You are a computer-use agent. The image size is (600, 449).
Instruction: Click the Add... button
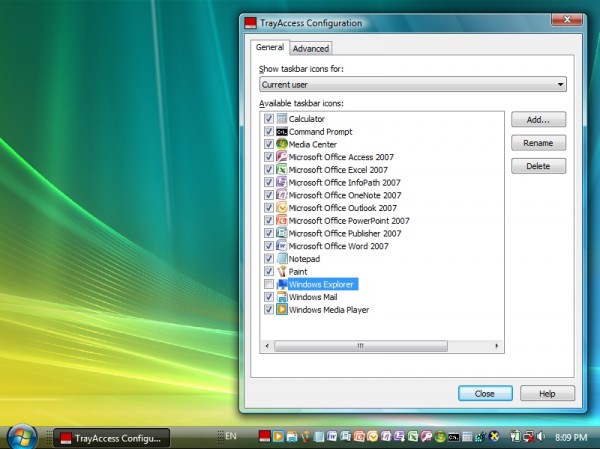point(538,119)
